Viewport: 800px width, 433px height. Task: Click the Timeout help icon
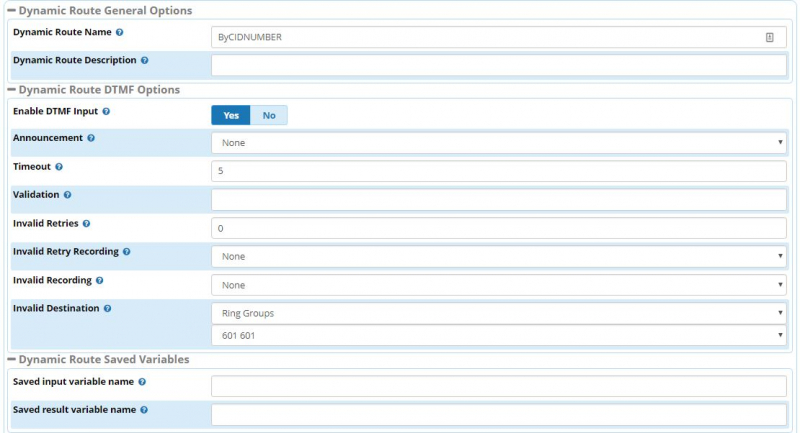(x=58, y=167)
